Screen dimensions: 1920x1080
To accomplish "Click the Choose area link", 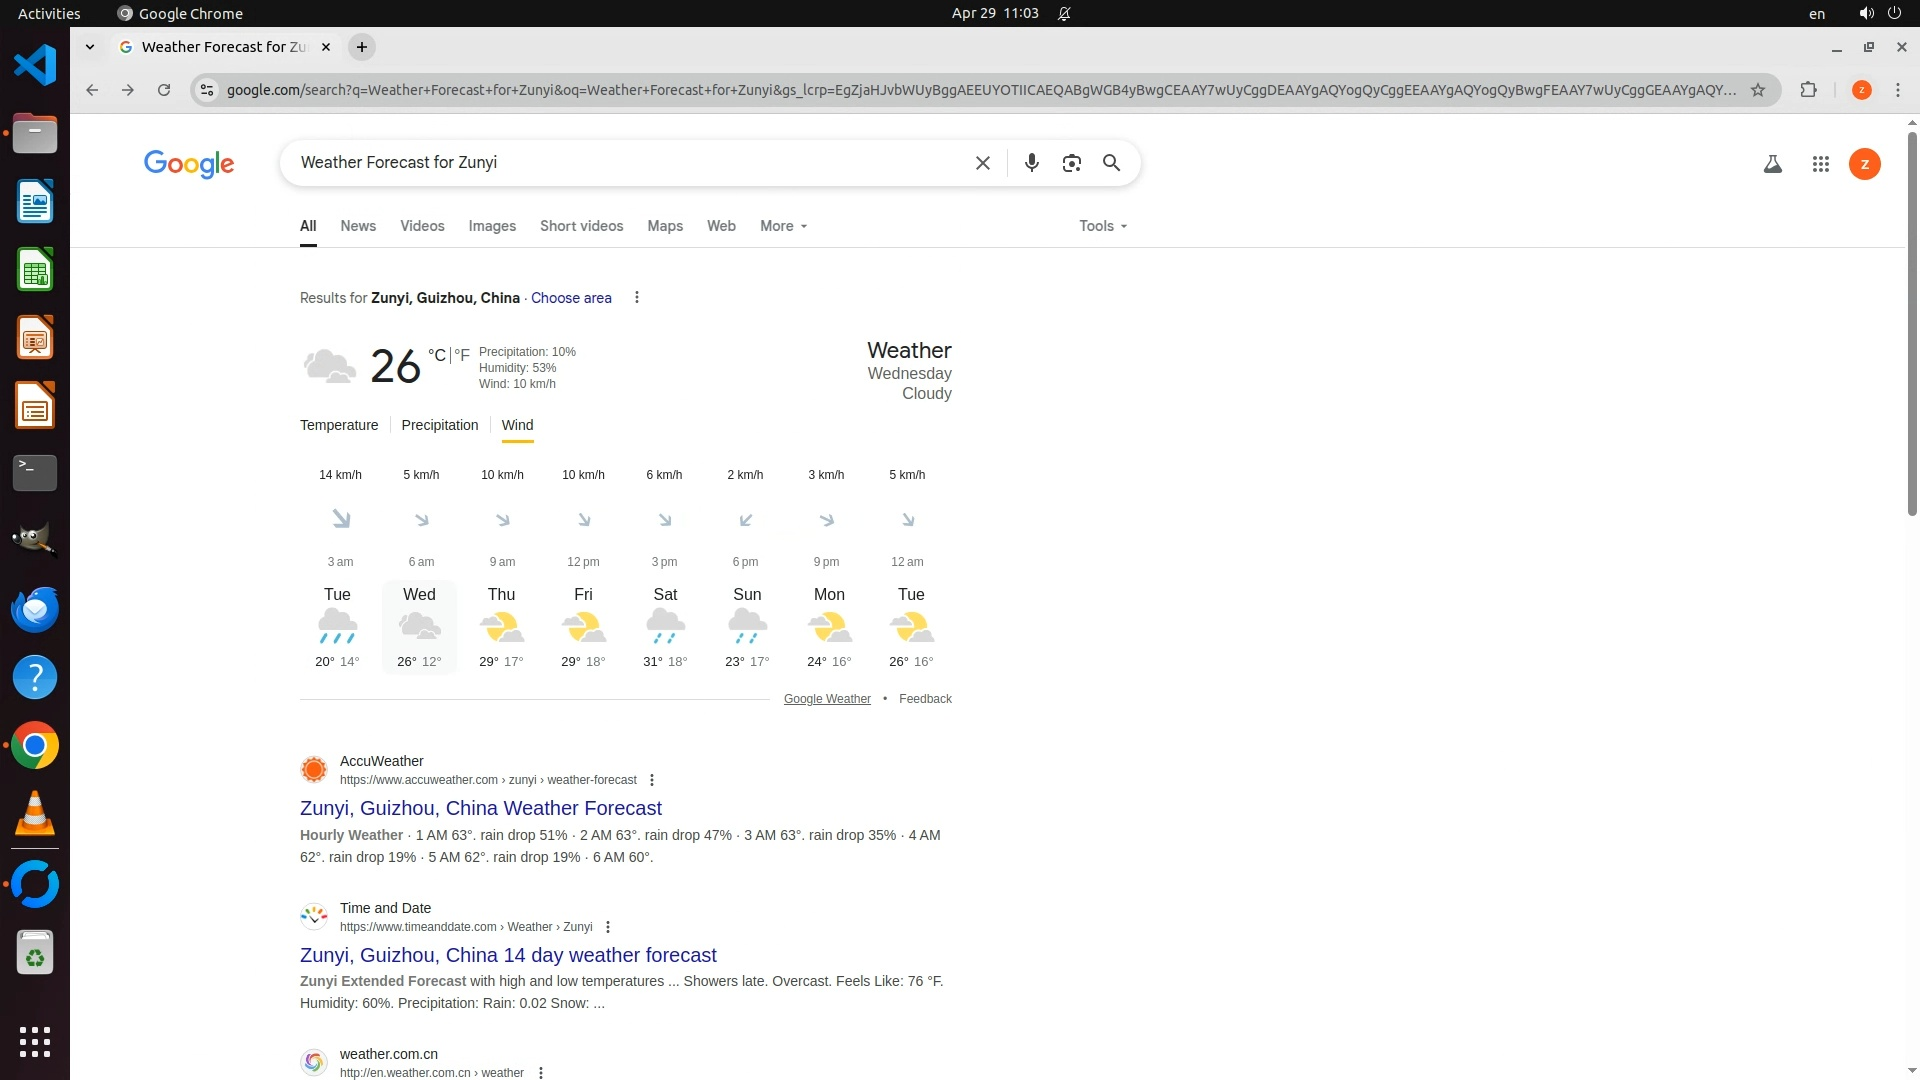I will tap(570, 298).
